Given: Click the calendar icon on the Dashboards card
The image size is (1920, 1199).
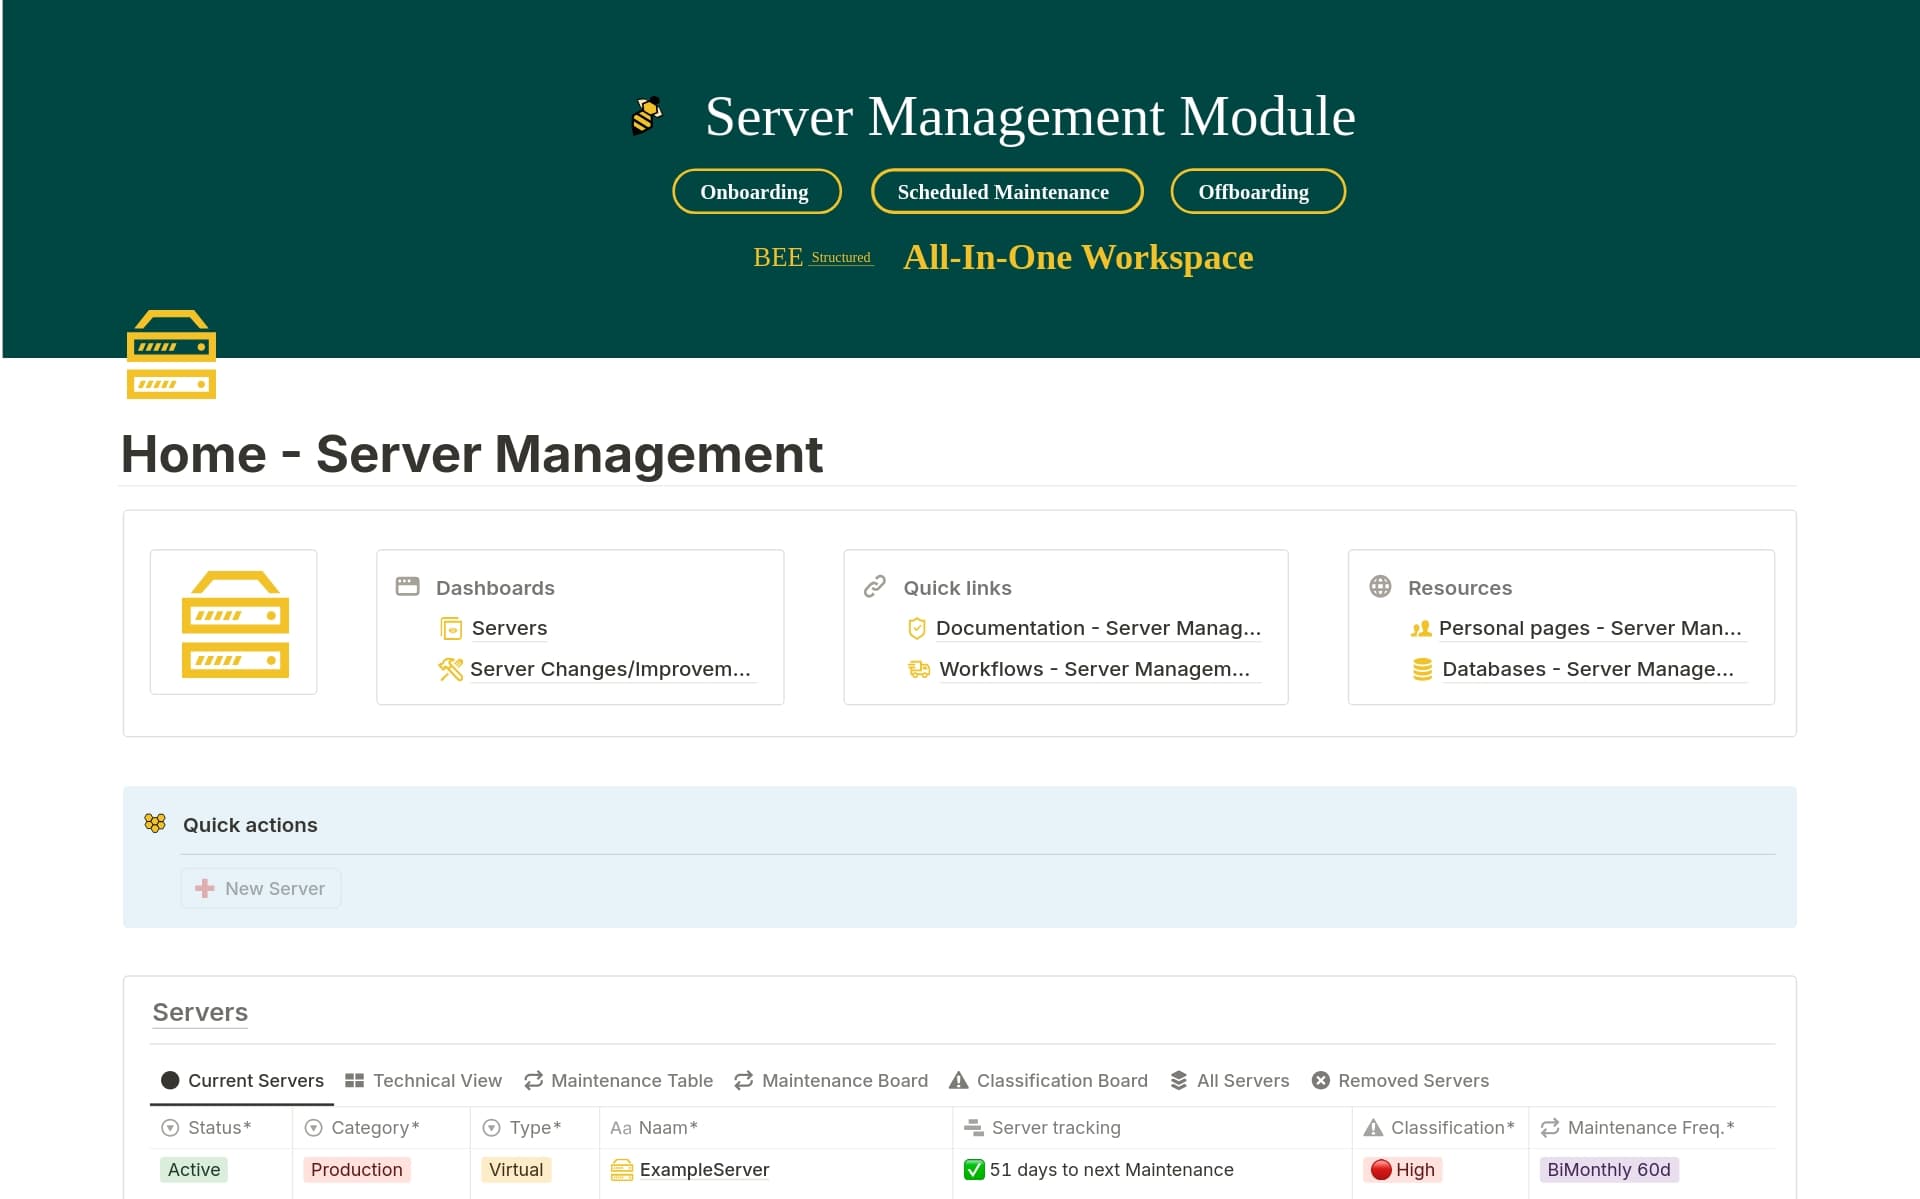Looking at the screenshot, I should (407, 587).
